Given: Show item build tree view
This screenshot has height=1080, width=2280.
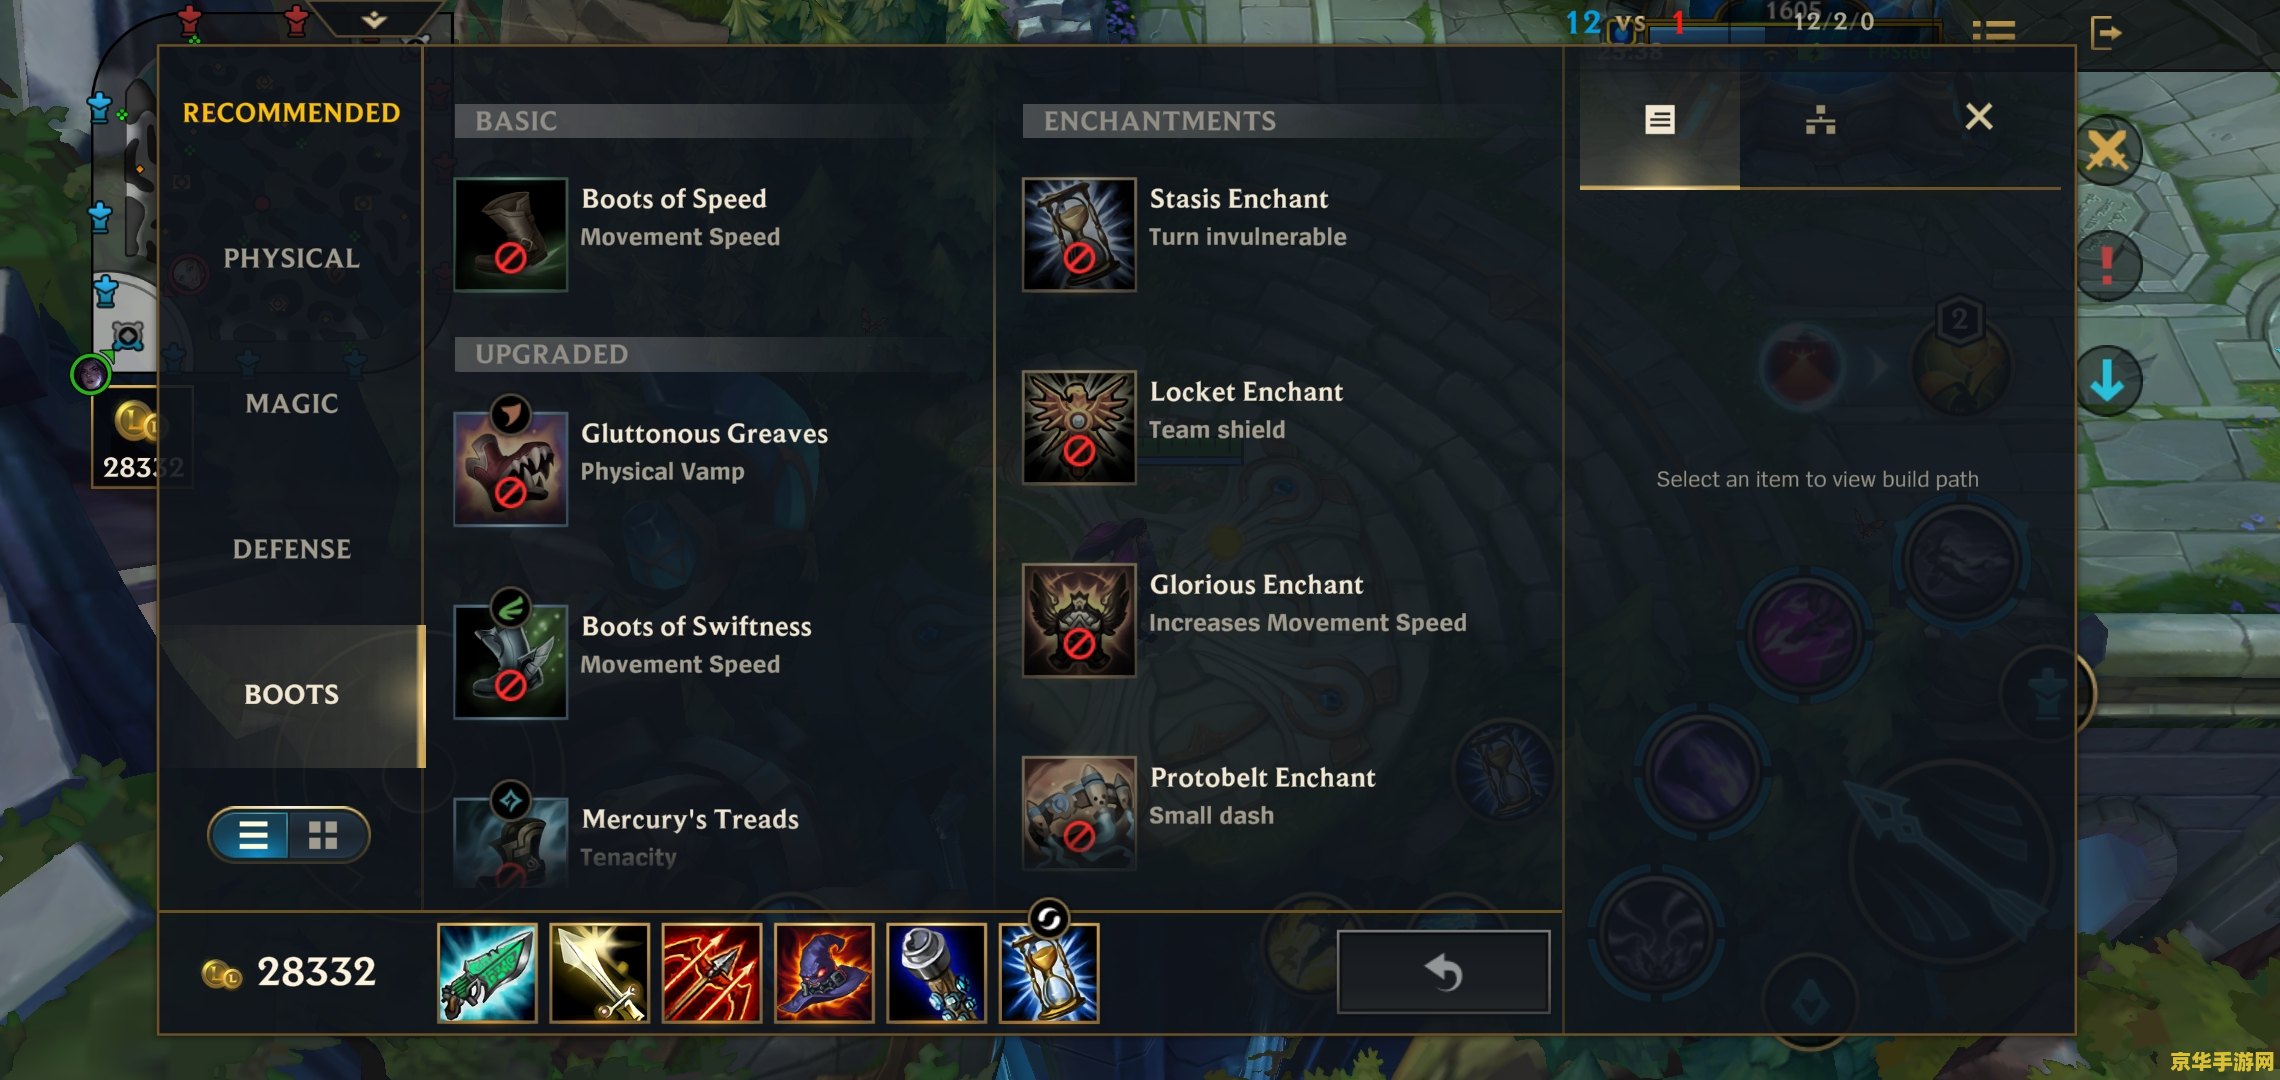Looking at the screenshot, I should [1820, 121].
